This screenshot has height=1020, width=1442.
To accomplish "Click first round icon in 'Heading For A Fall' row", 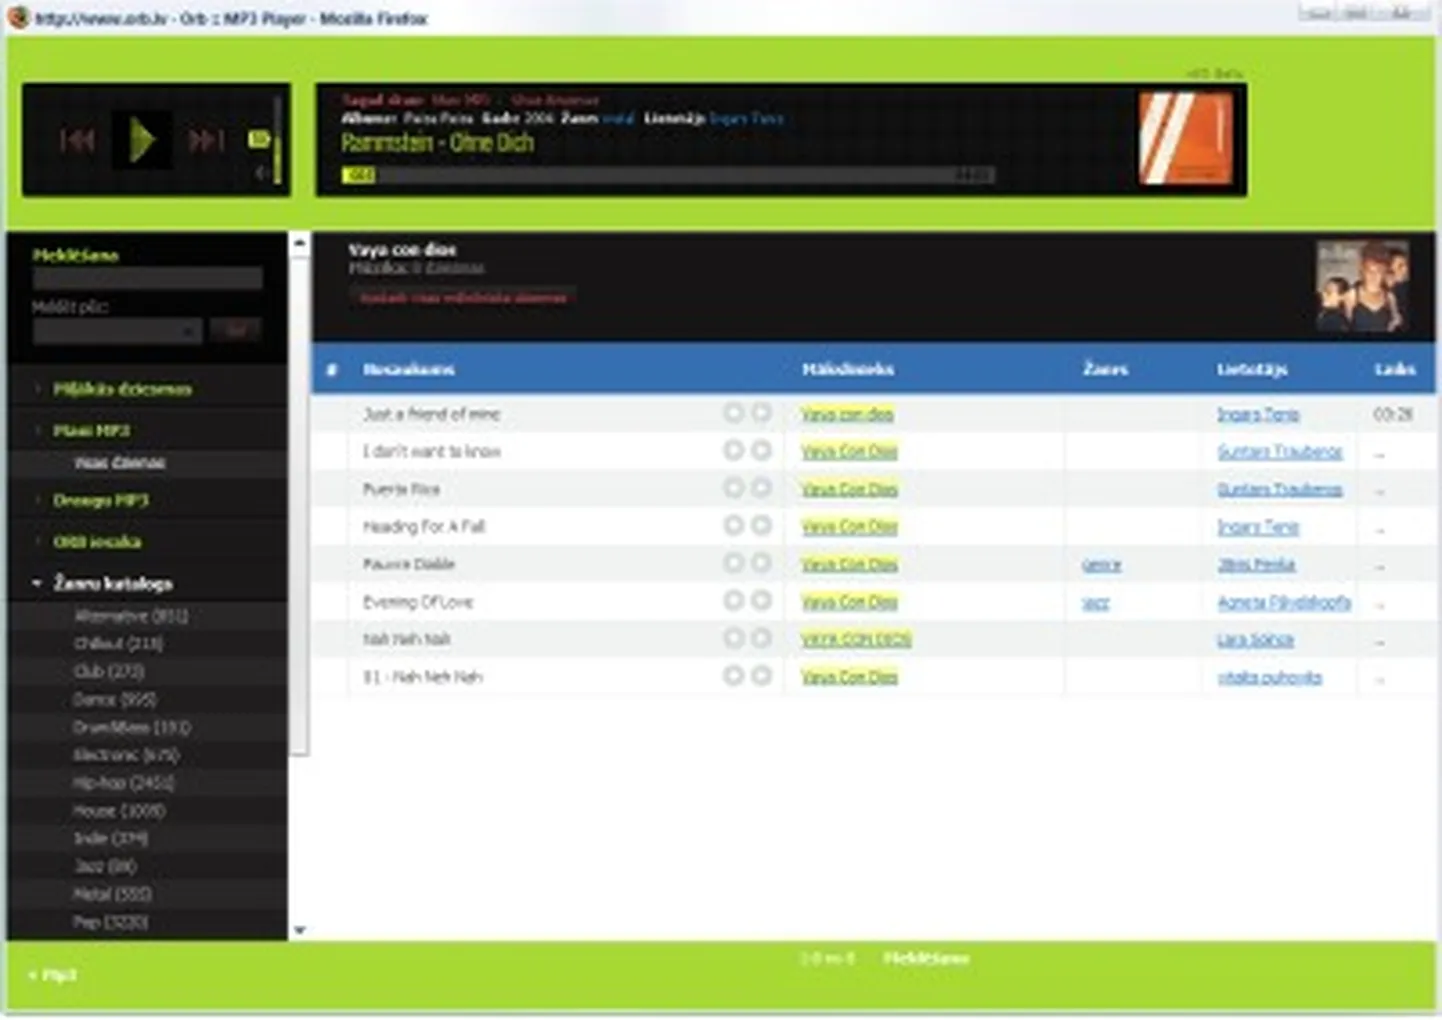I will pos(733,525).
